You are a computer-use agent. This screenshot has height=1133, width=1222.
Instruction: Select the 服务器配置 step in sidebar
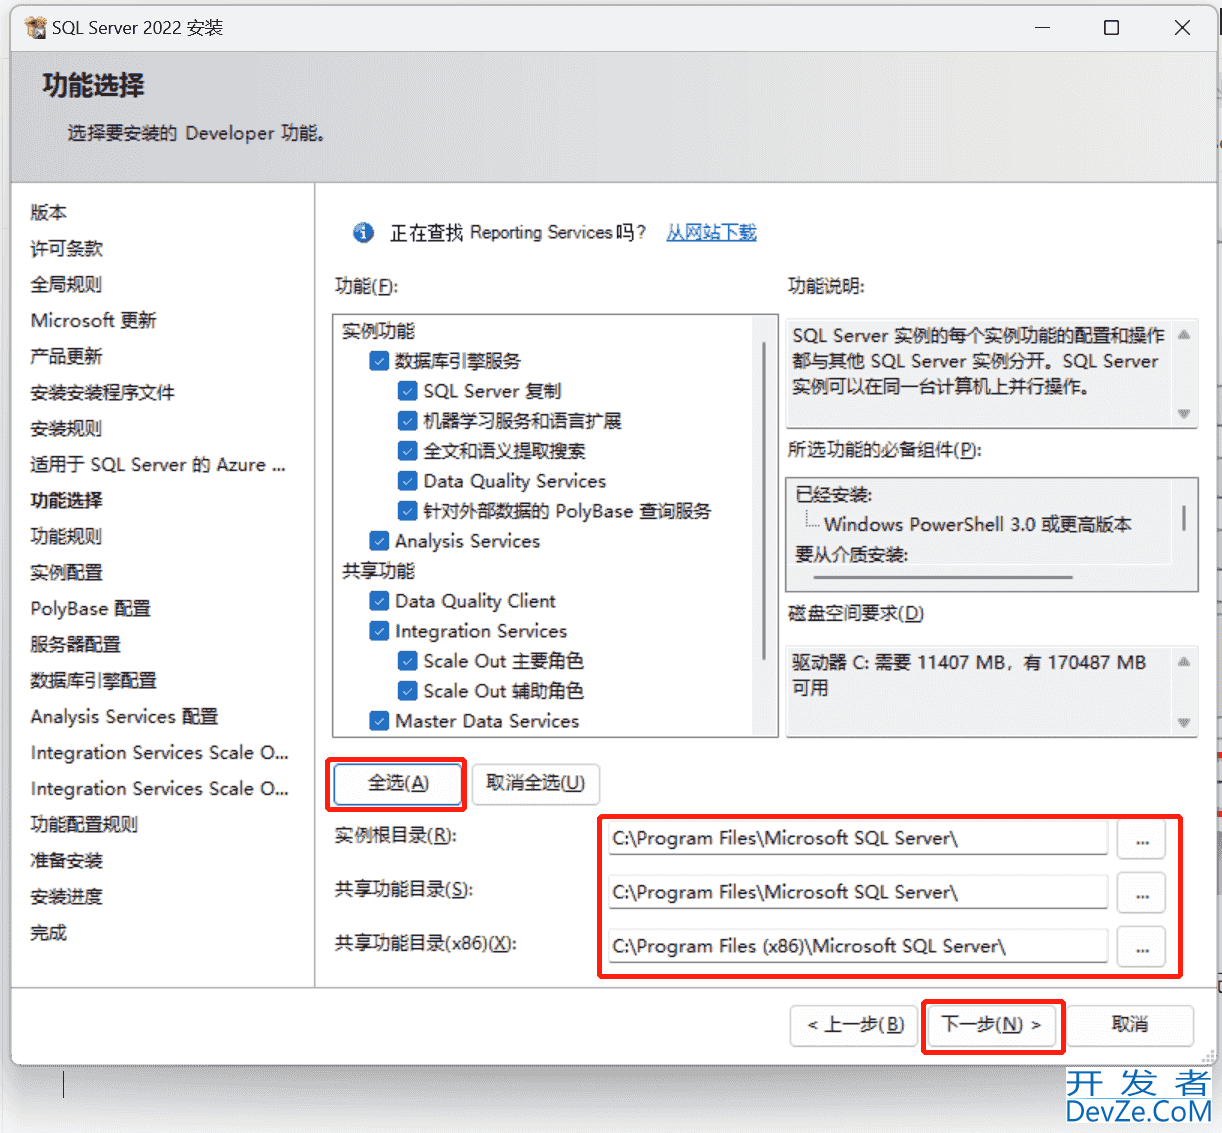(x=75, y=644)
